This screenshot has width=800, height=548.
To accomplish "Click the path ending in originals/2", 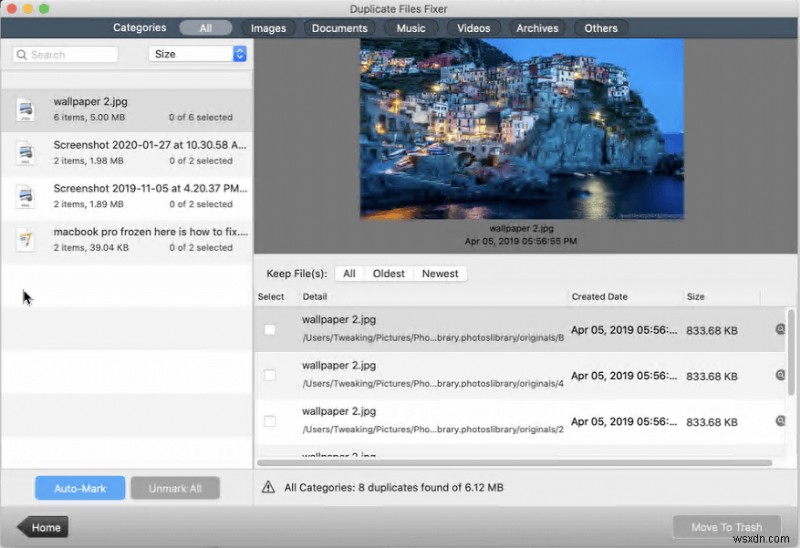I will (x=433, y=430).
